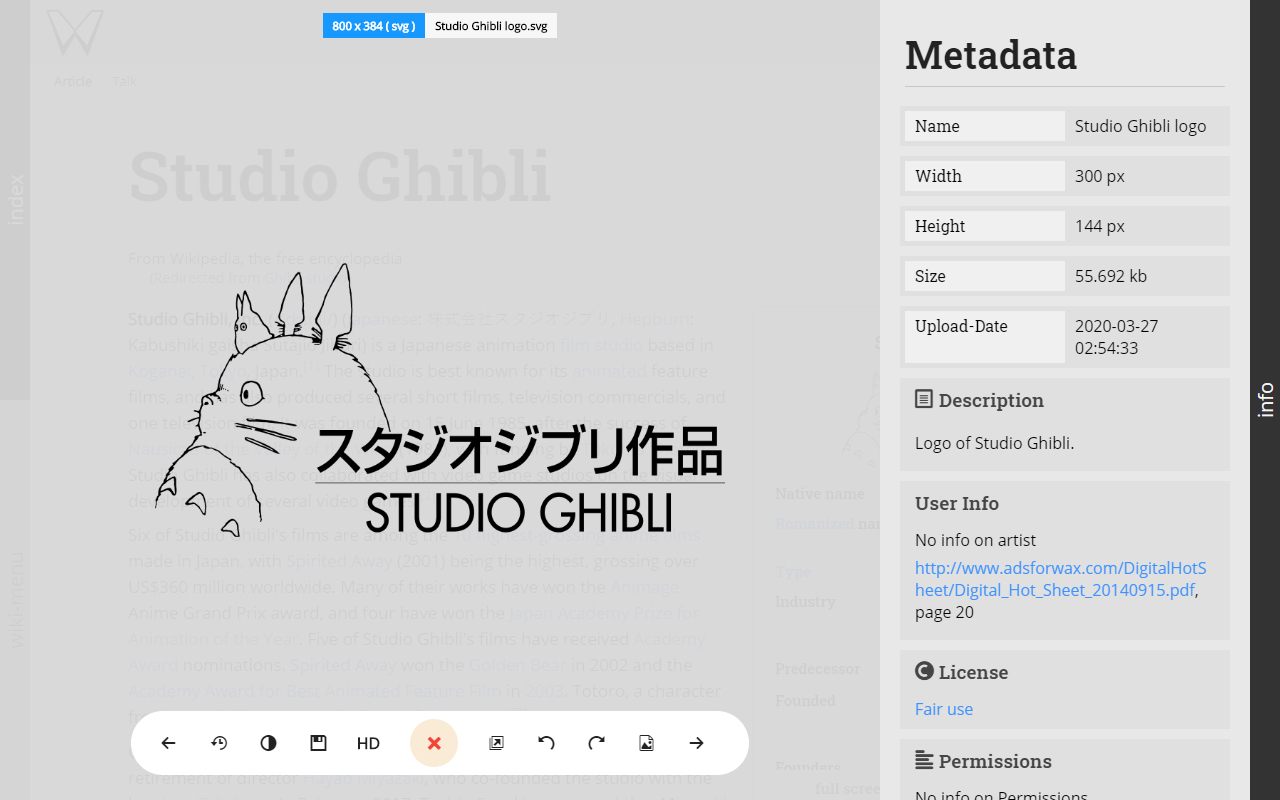
Task: Click 'Logo of Studio Ghibli.' description text
Action: click(x=995, y=443)
